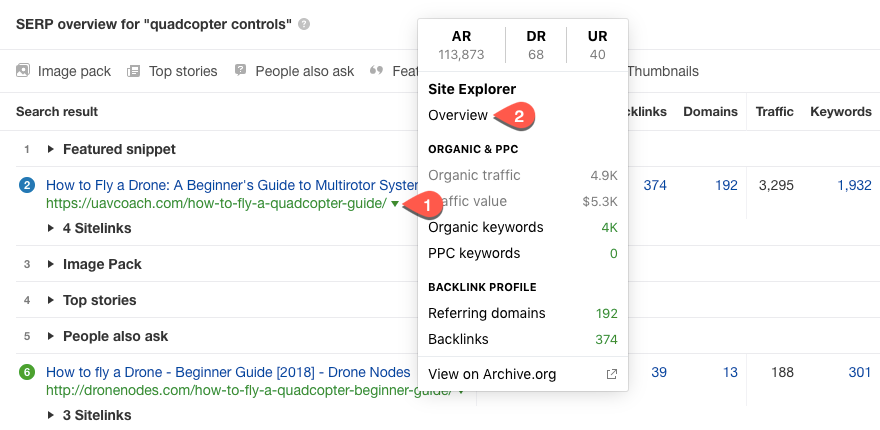Expand the Image Pack result row
The width and height of the screenshot is (880, 430).
pyautogui.click(x=51, y=264)
